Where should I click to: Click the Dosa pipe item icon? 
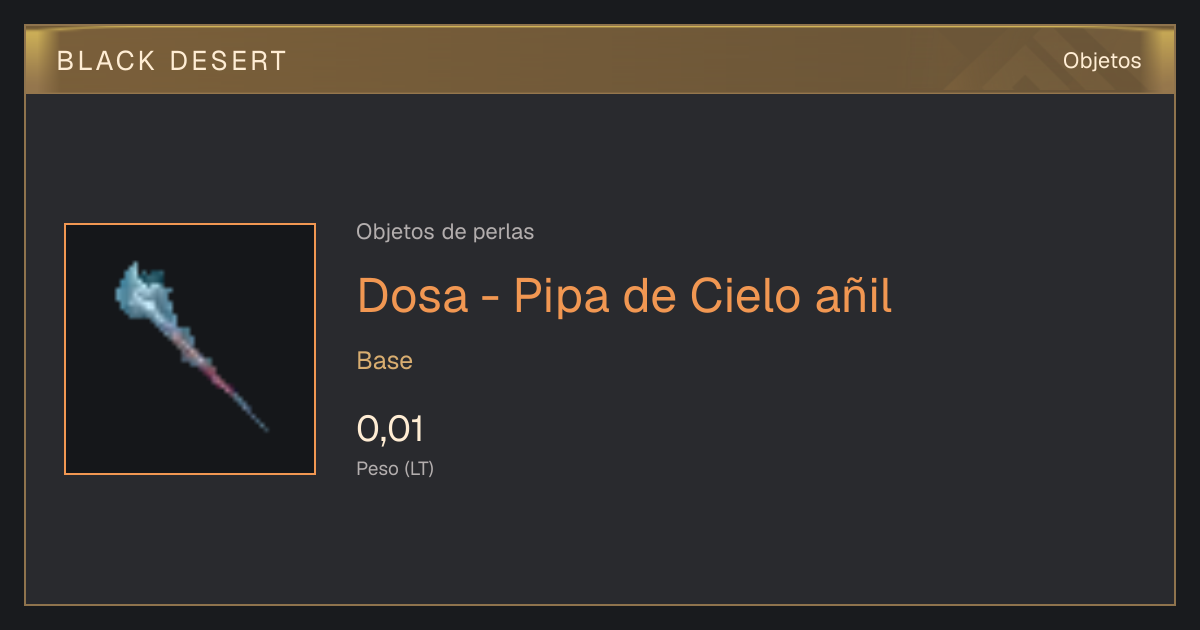pos(190,348)
